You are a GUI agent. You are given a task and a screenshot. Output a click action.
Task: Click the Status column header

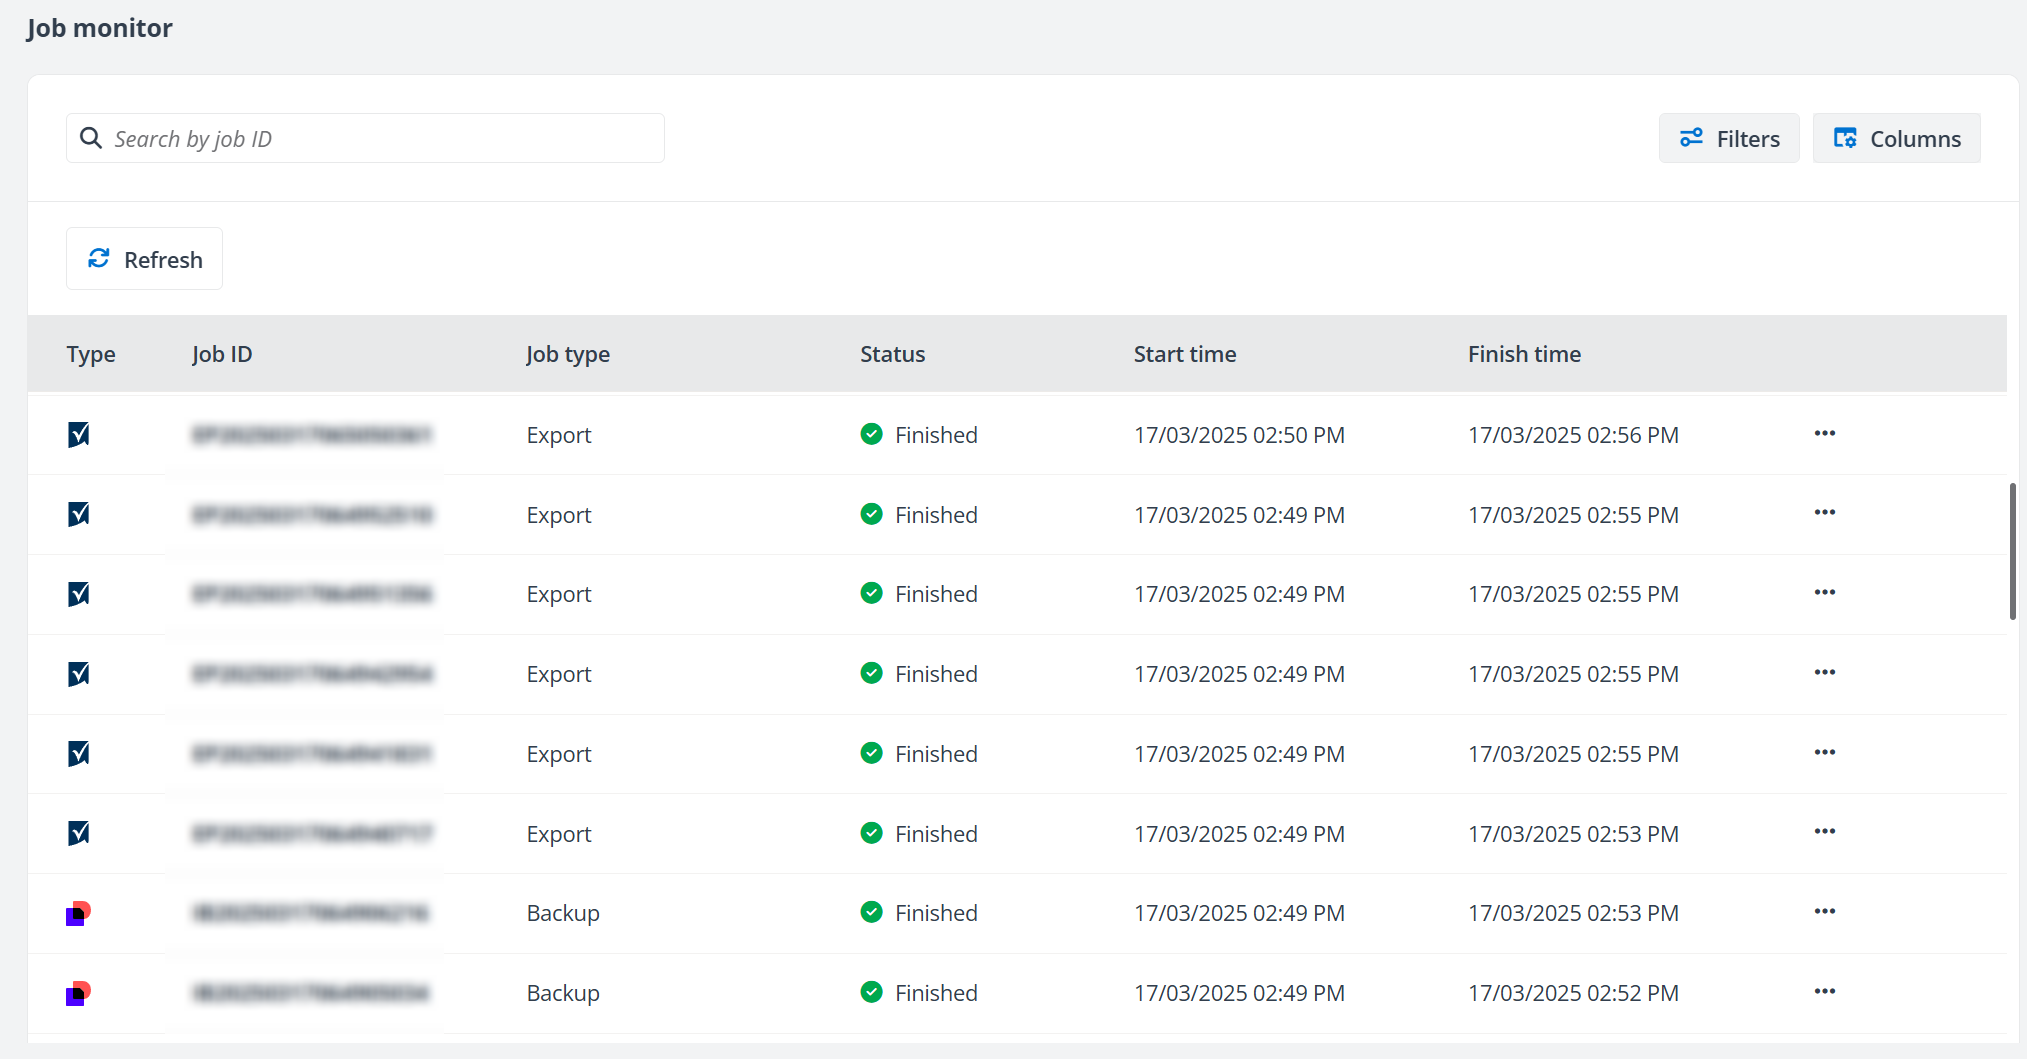click(892, 353)
